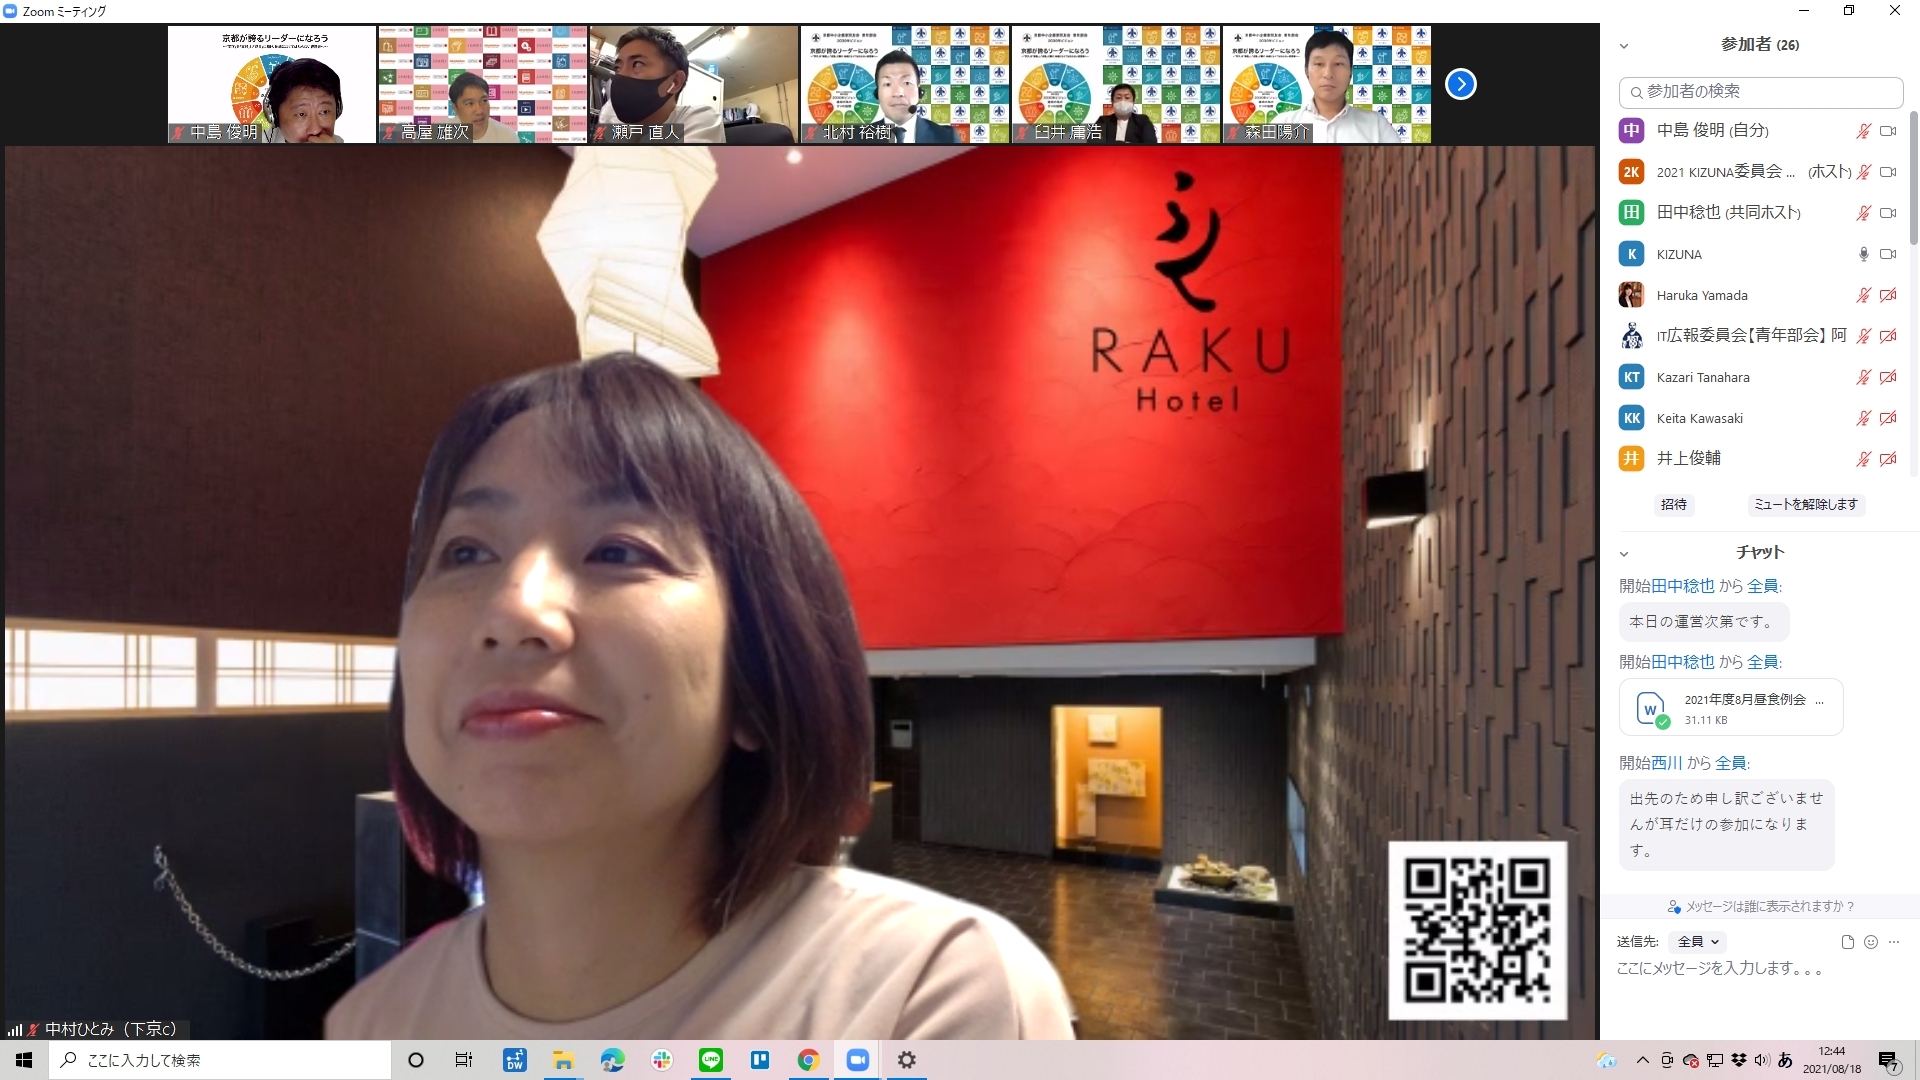The image size is (1920, 1080).
Task: Open Zoom from the taskbar
Action: tap(857, 1060)
